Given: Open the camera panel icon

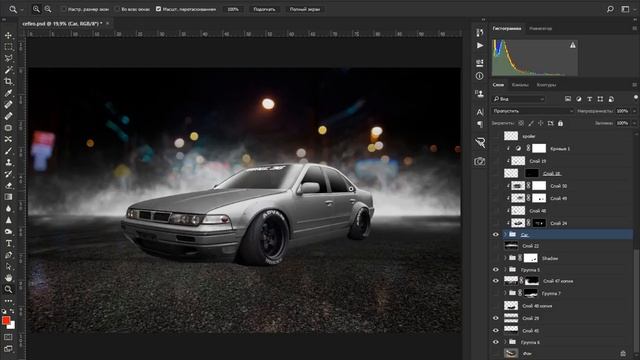Looking at the screenshot, I should [x=480, y=162].
